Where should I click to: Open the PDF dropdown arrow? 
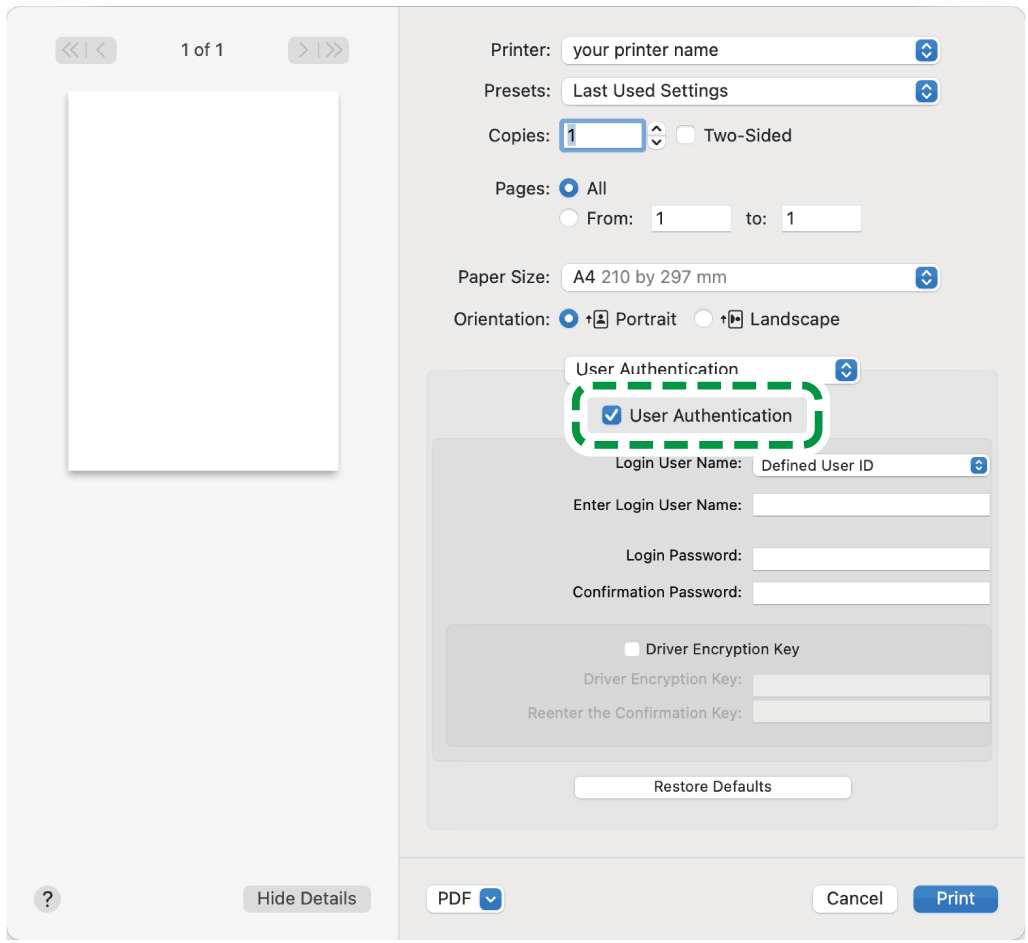(x=490, y=898)
